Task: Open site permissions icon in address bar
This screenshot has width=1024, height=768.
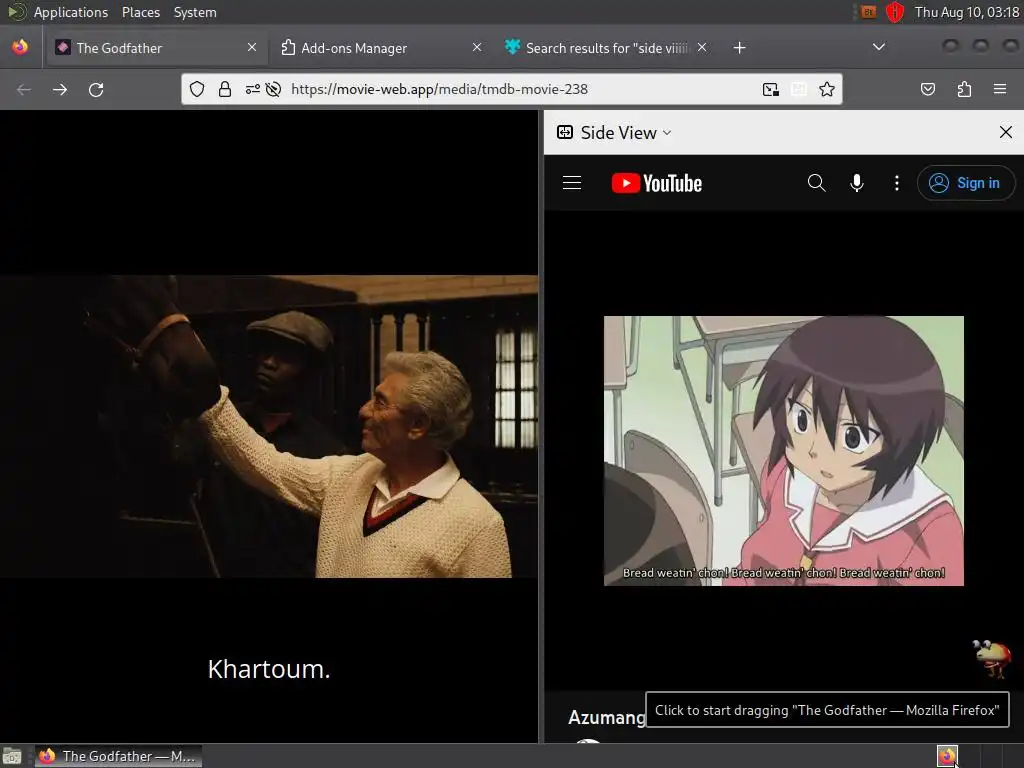Action: coord(253,89)
